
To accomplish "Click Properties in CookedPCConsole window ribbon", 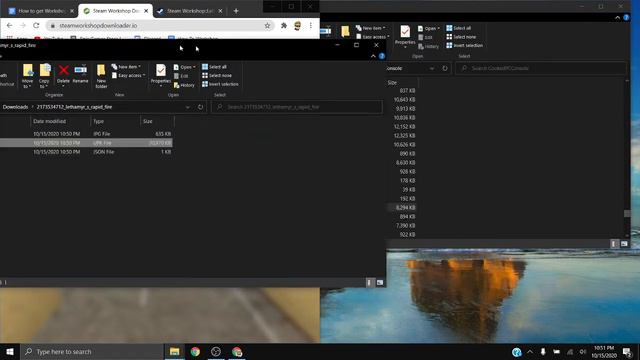I will coord(405,36).
